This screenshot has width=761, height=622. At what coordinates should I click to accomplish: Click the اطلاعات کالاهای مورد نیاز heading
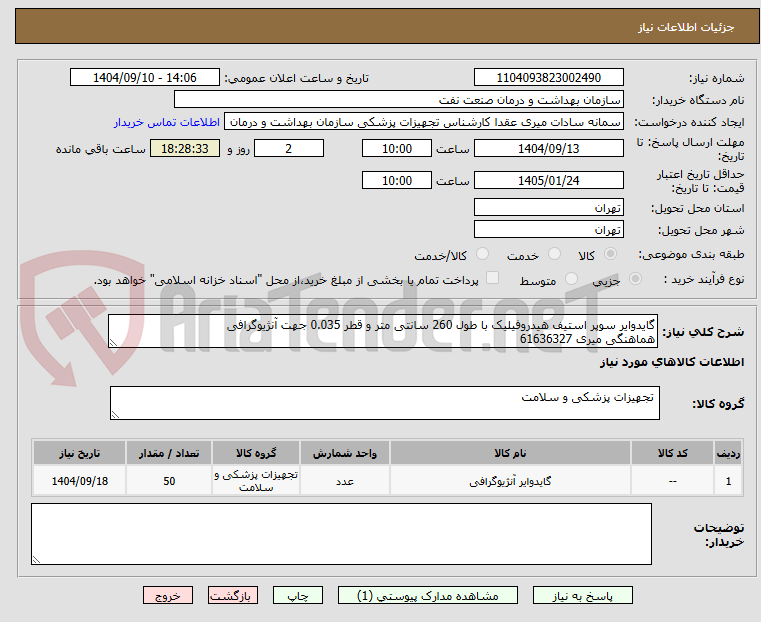(x=672, y=362)
